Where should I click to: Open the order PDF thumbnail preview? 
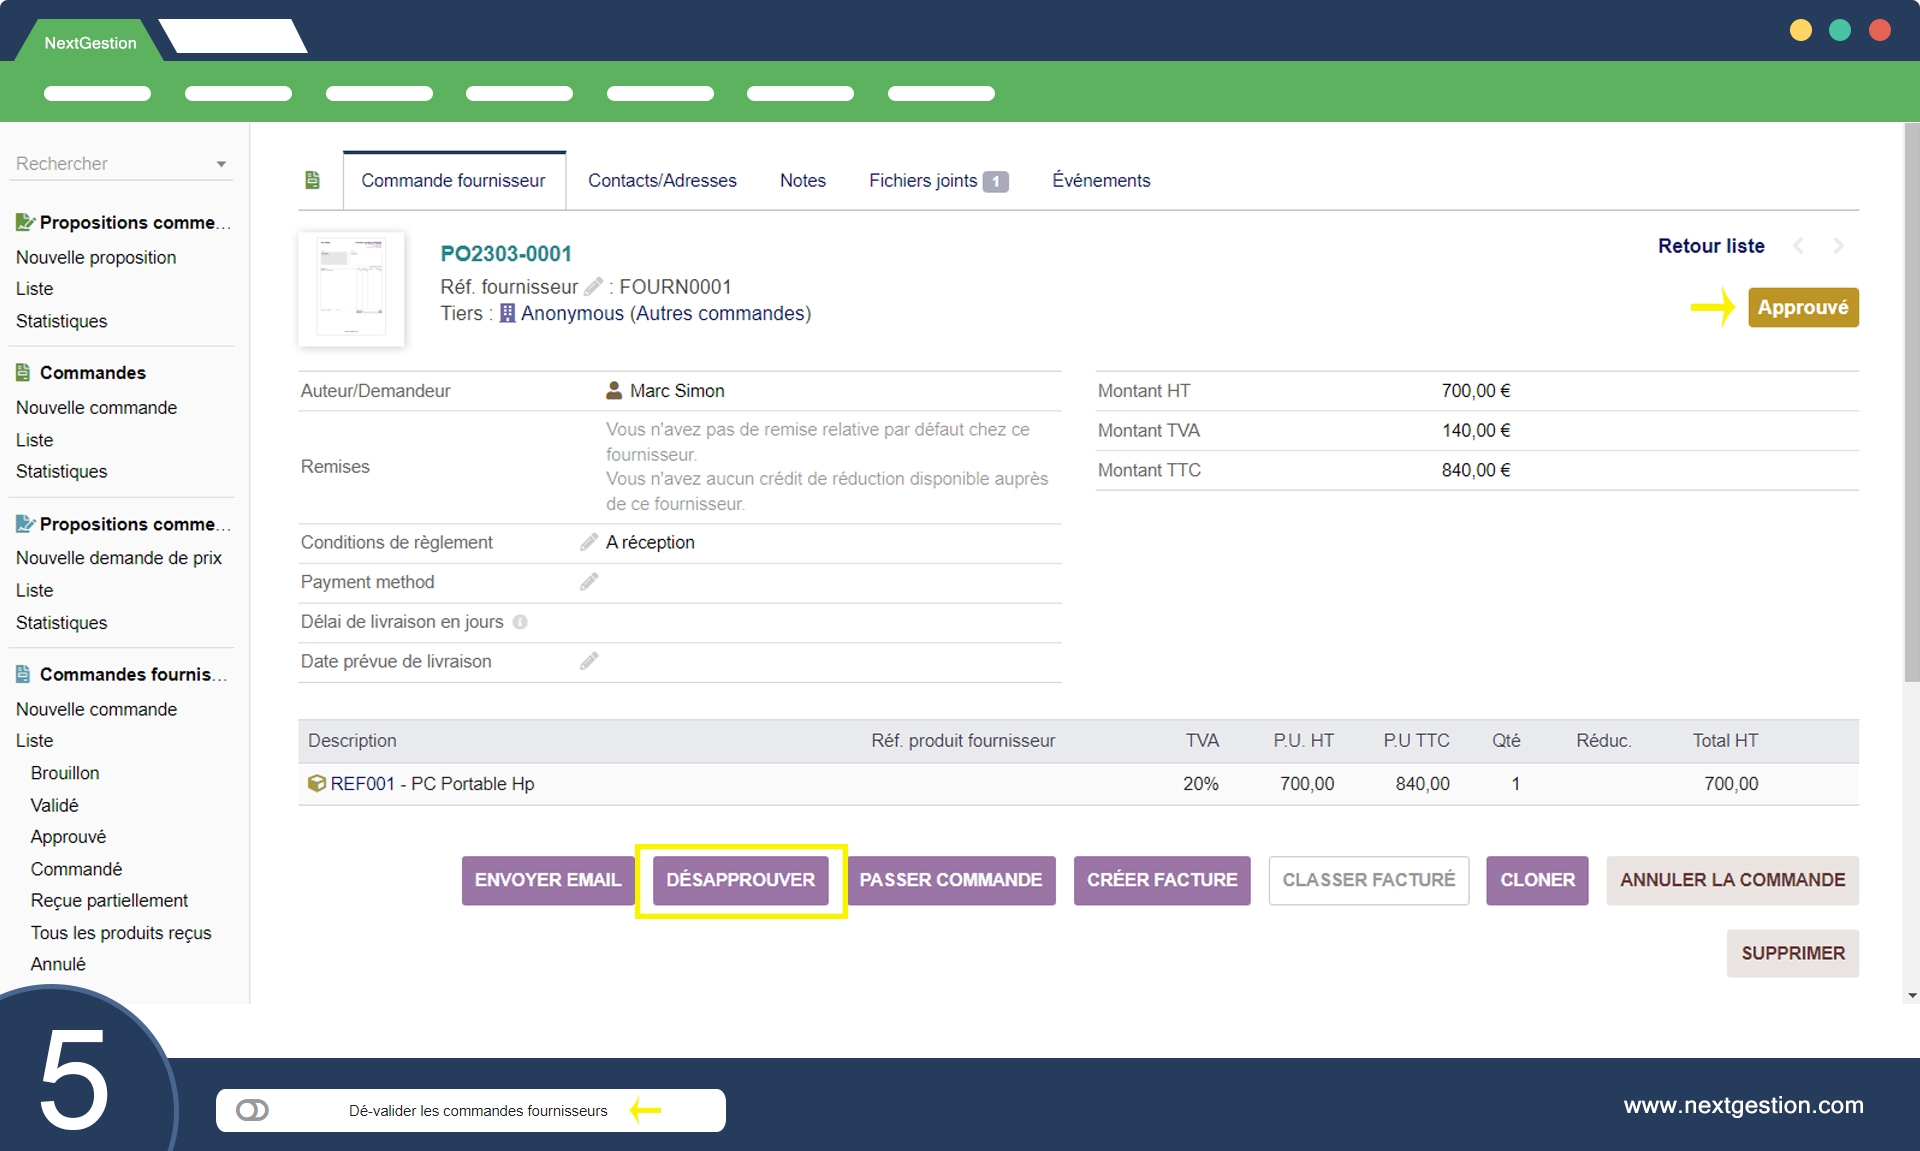(x=351, y=289)
